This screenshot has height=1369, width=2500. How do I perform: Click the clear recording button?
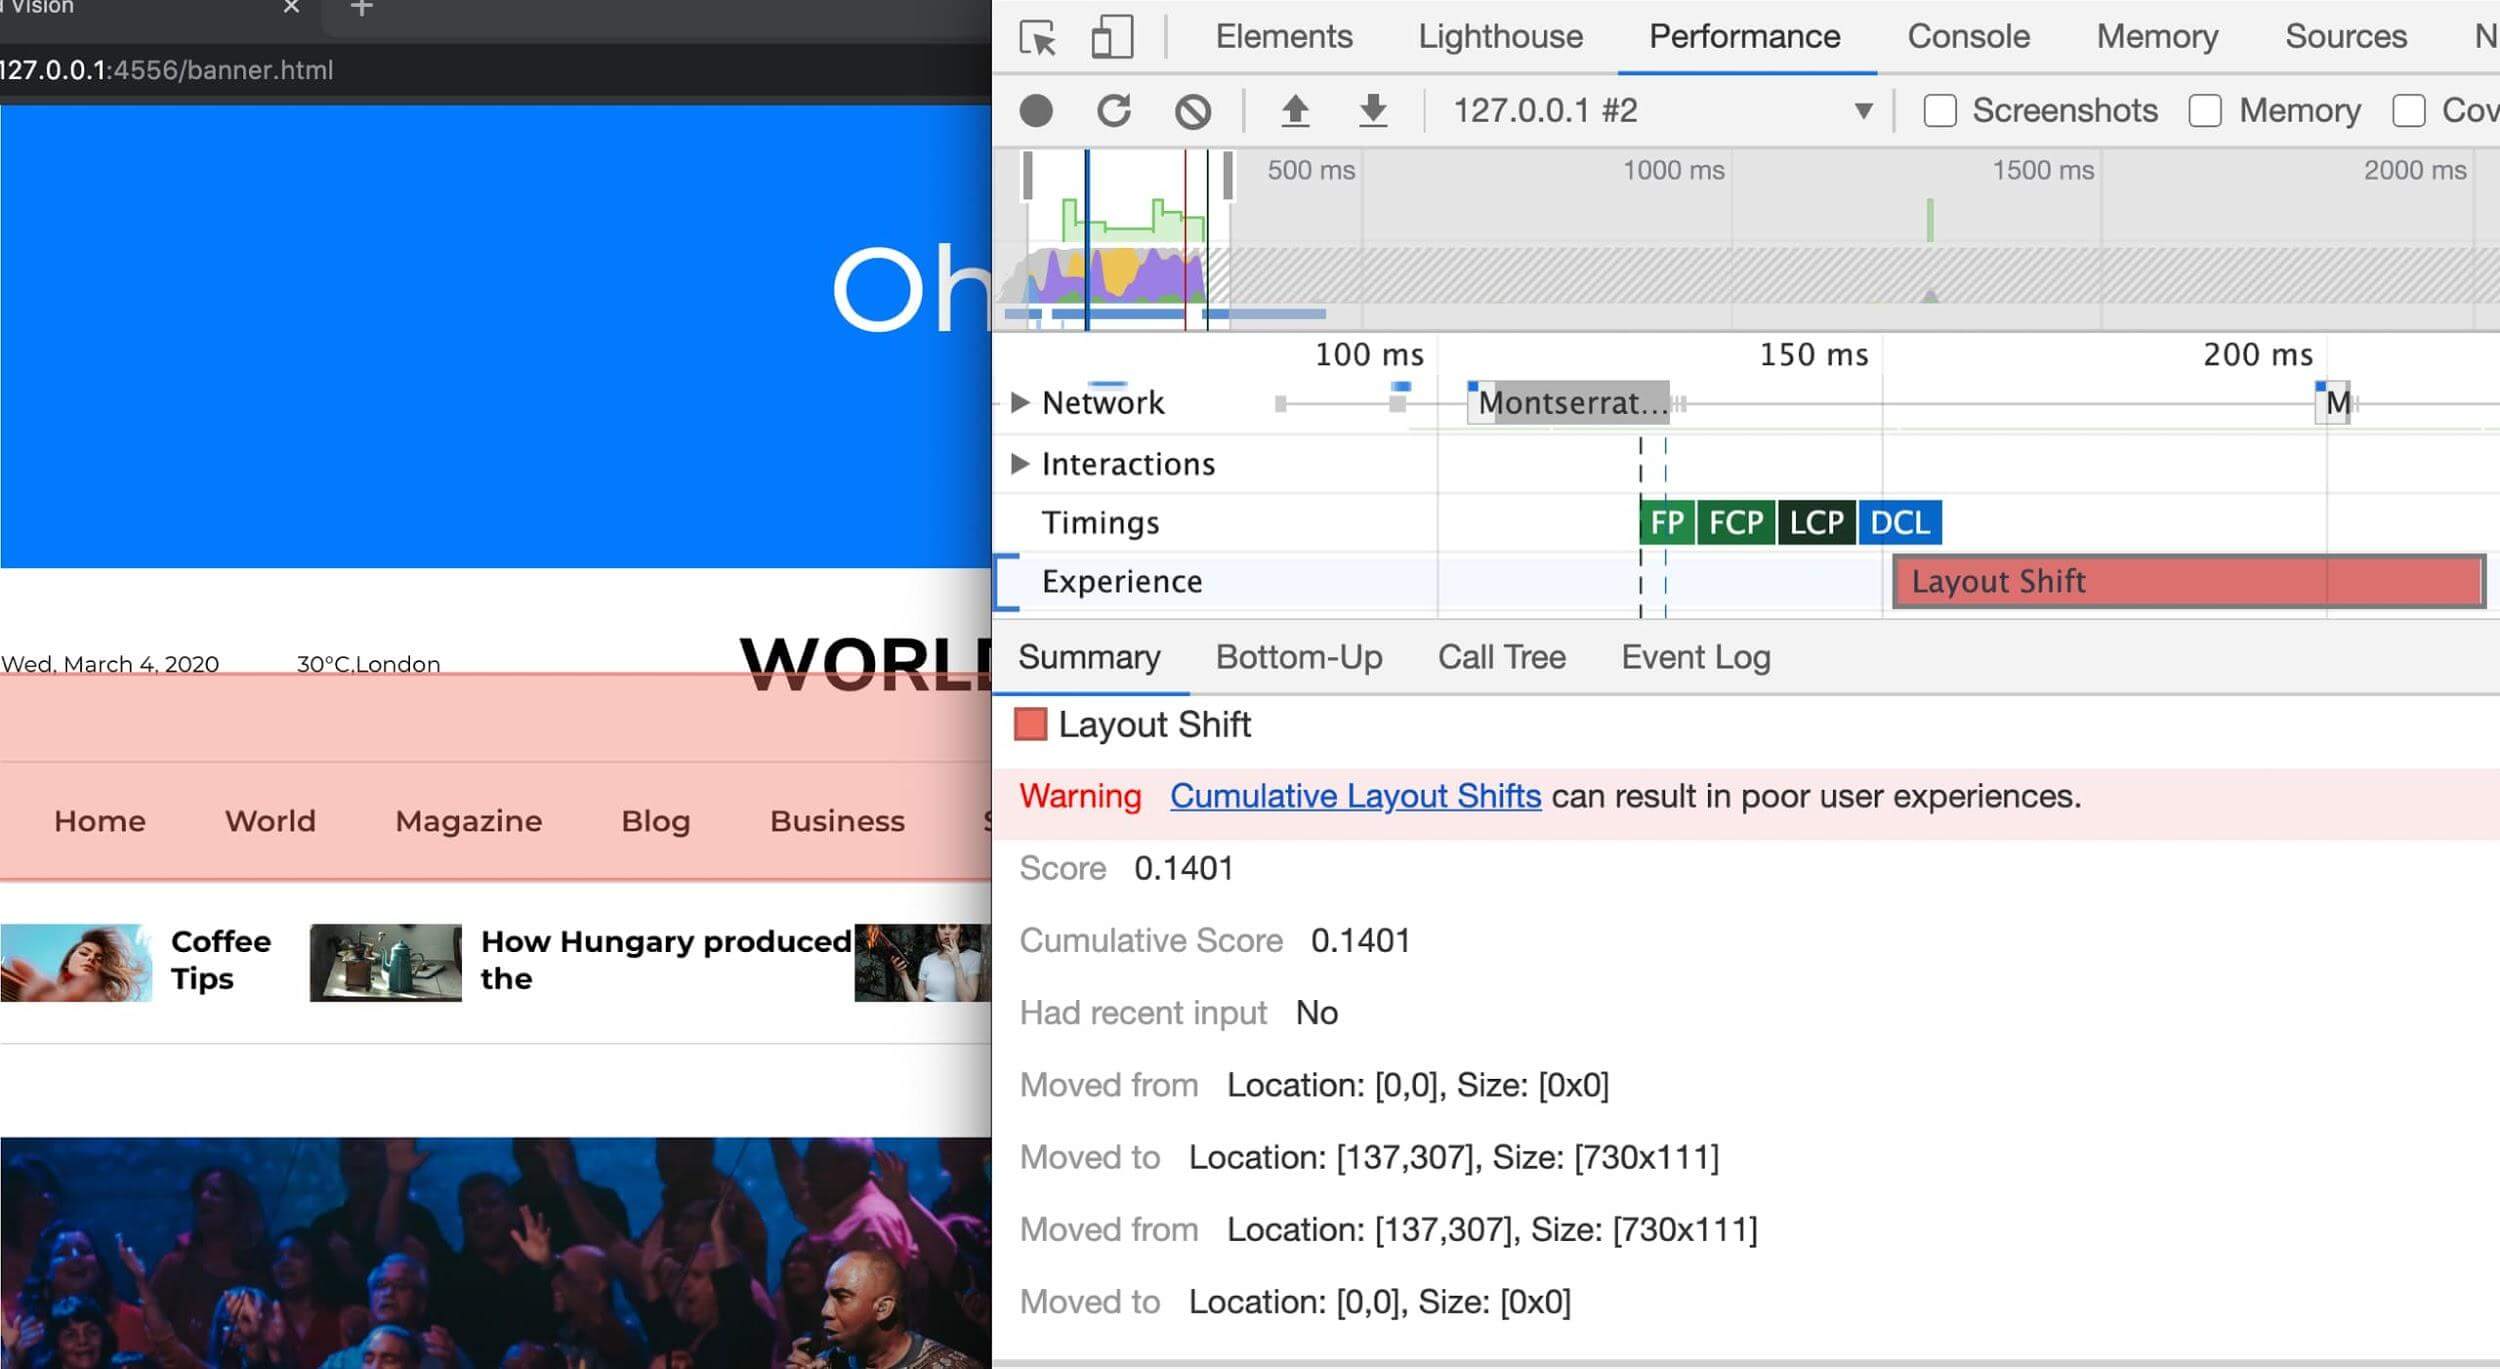click(1192, 111)
